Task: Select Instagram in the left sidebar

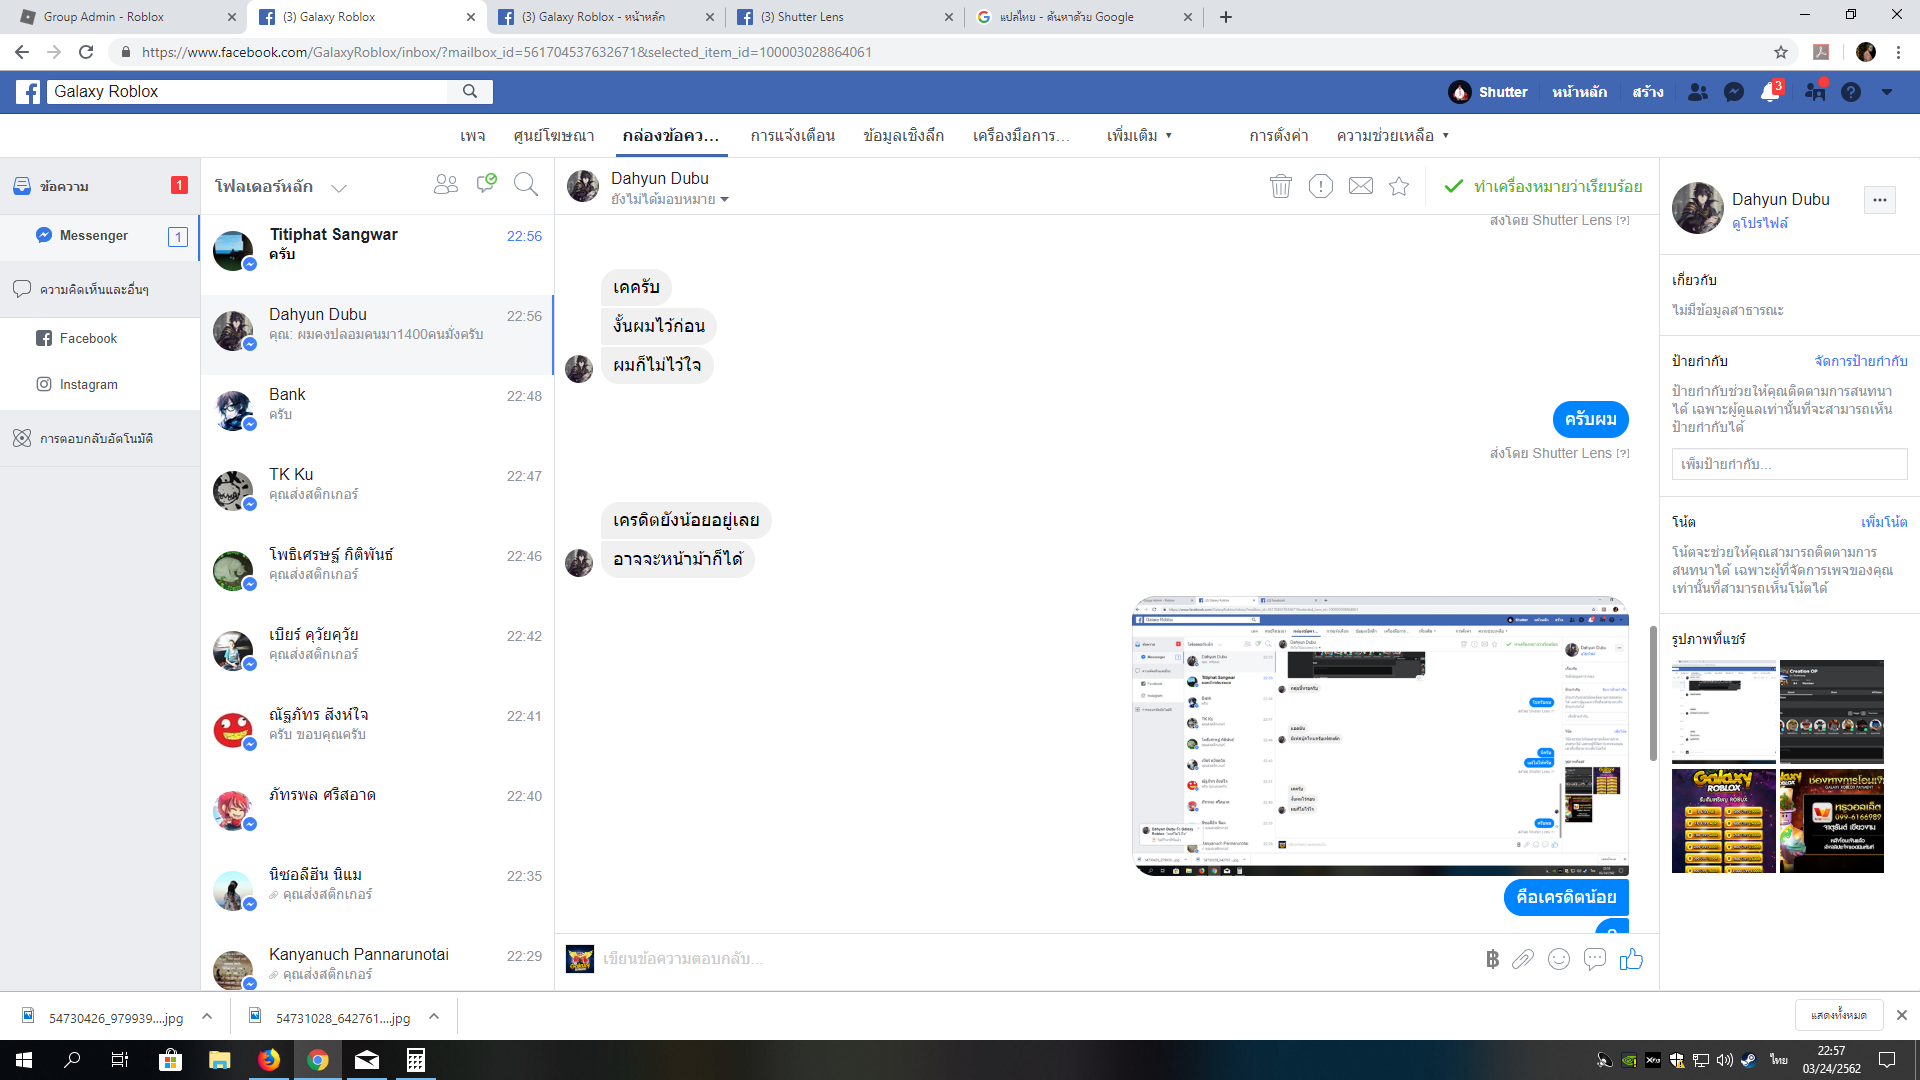Action: click(100, 384)
